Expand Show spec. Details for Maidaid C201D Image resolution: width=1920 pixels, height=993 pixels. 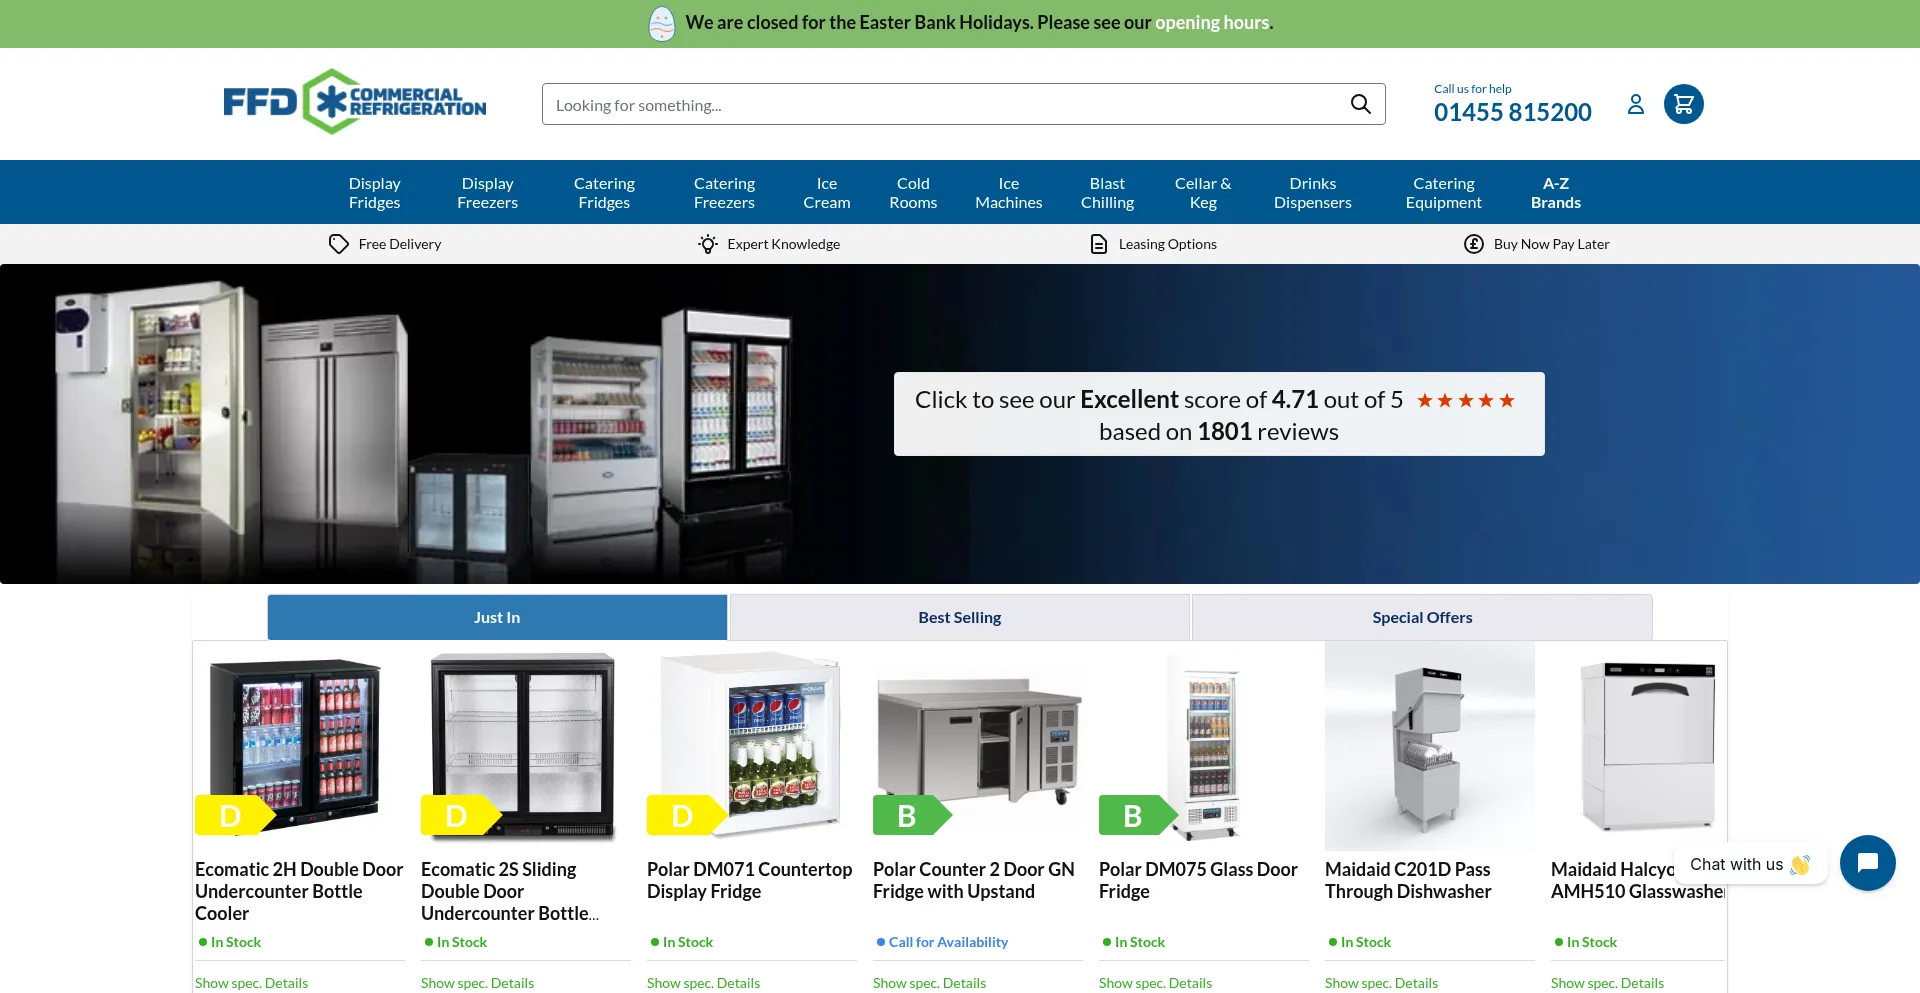coord(1381,983)
